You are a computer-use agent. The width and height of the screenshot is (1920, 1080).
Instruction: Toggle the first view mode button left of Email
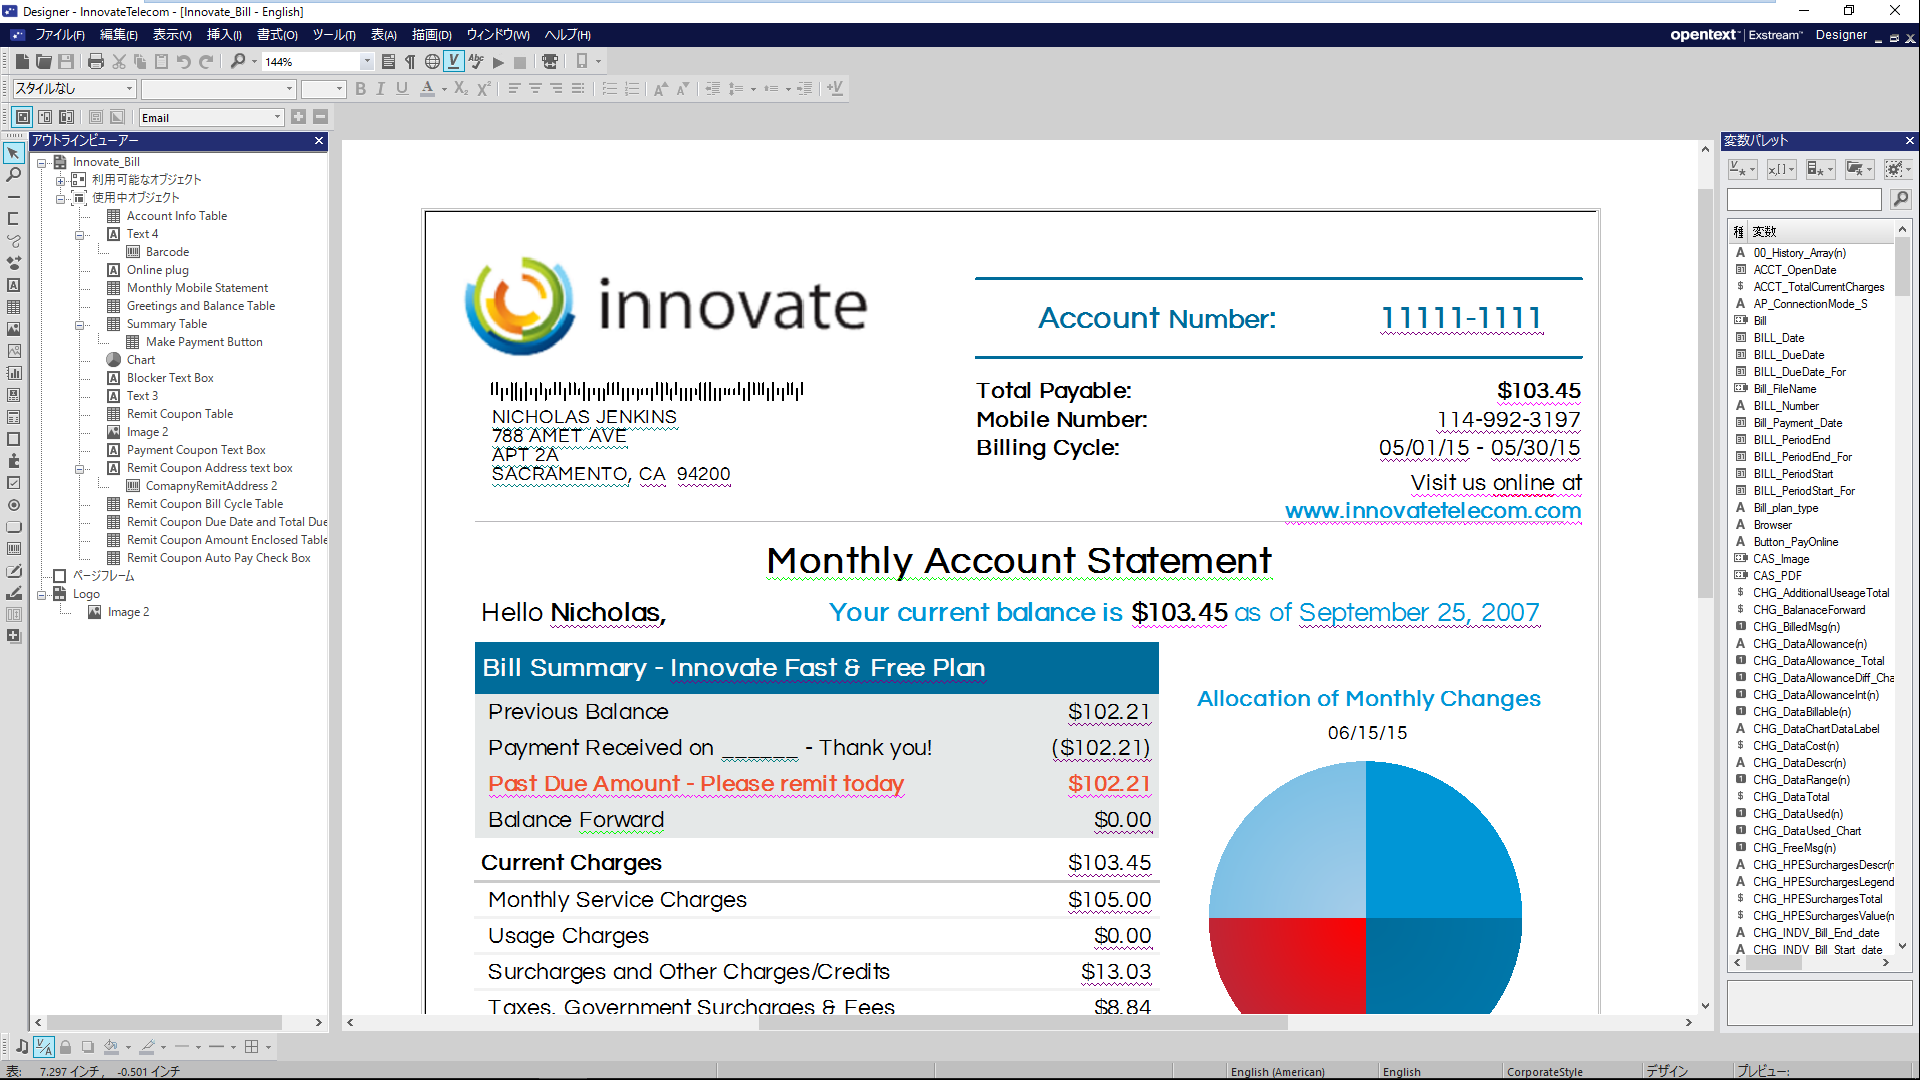pos(23,117)
